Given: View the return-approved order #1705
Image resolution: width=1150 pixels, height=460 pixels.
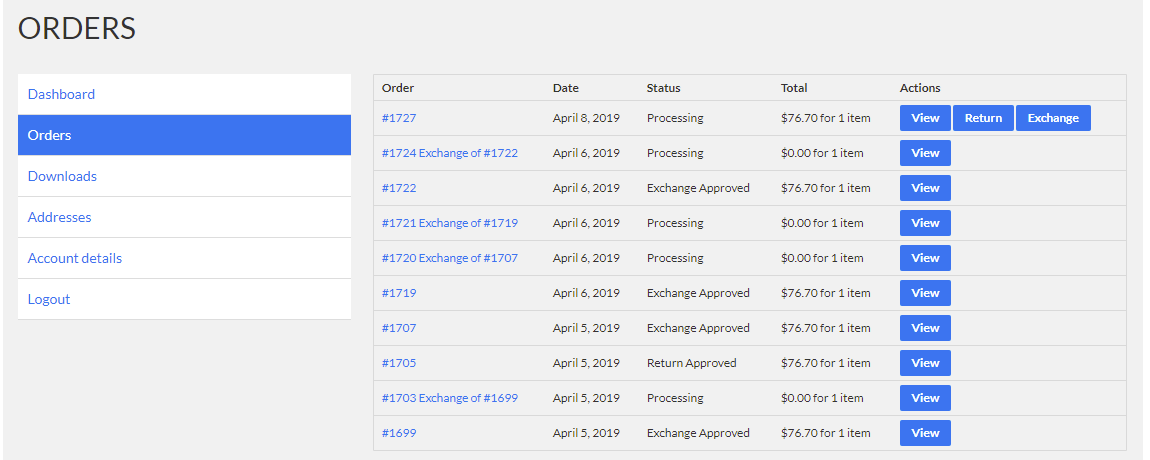Looking at the screenshot, I should click(x=925, y=363).
